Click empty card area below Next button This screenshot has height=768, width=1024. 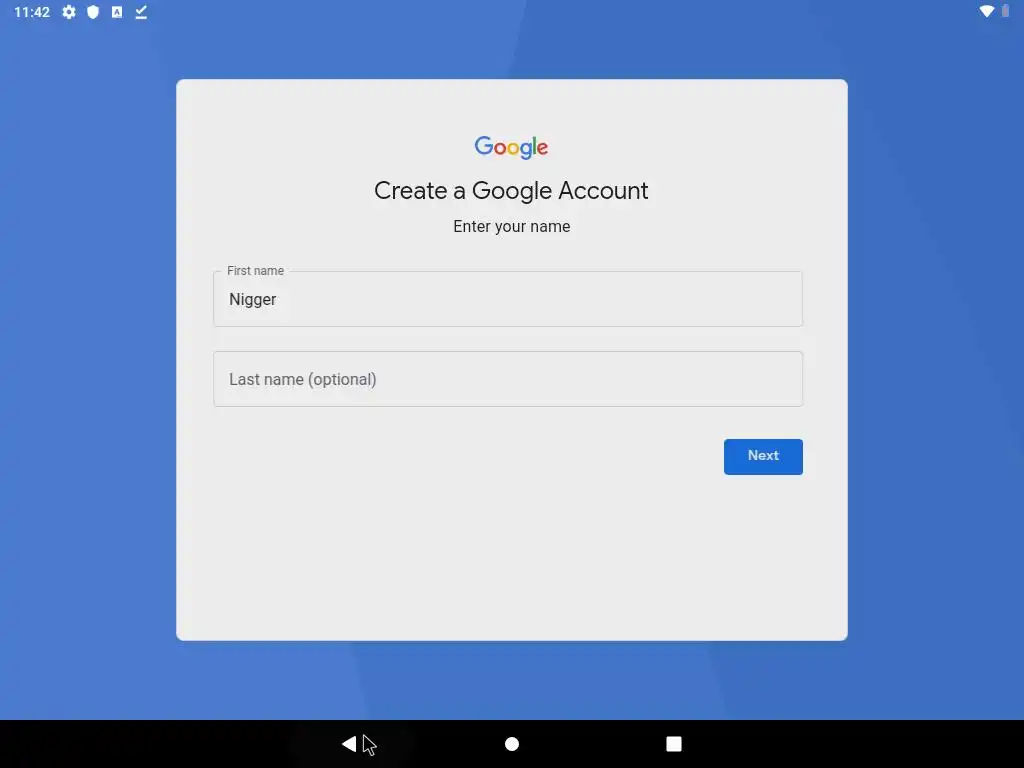point(511,555)
